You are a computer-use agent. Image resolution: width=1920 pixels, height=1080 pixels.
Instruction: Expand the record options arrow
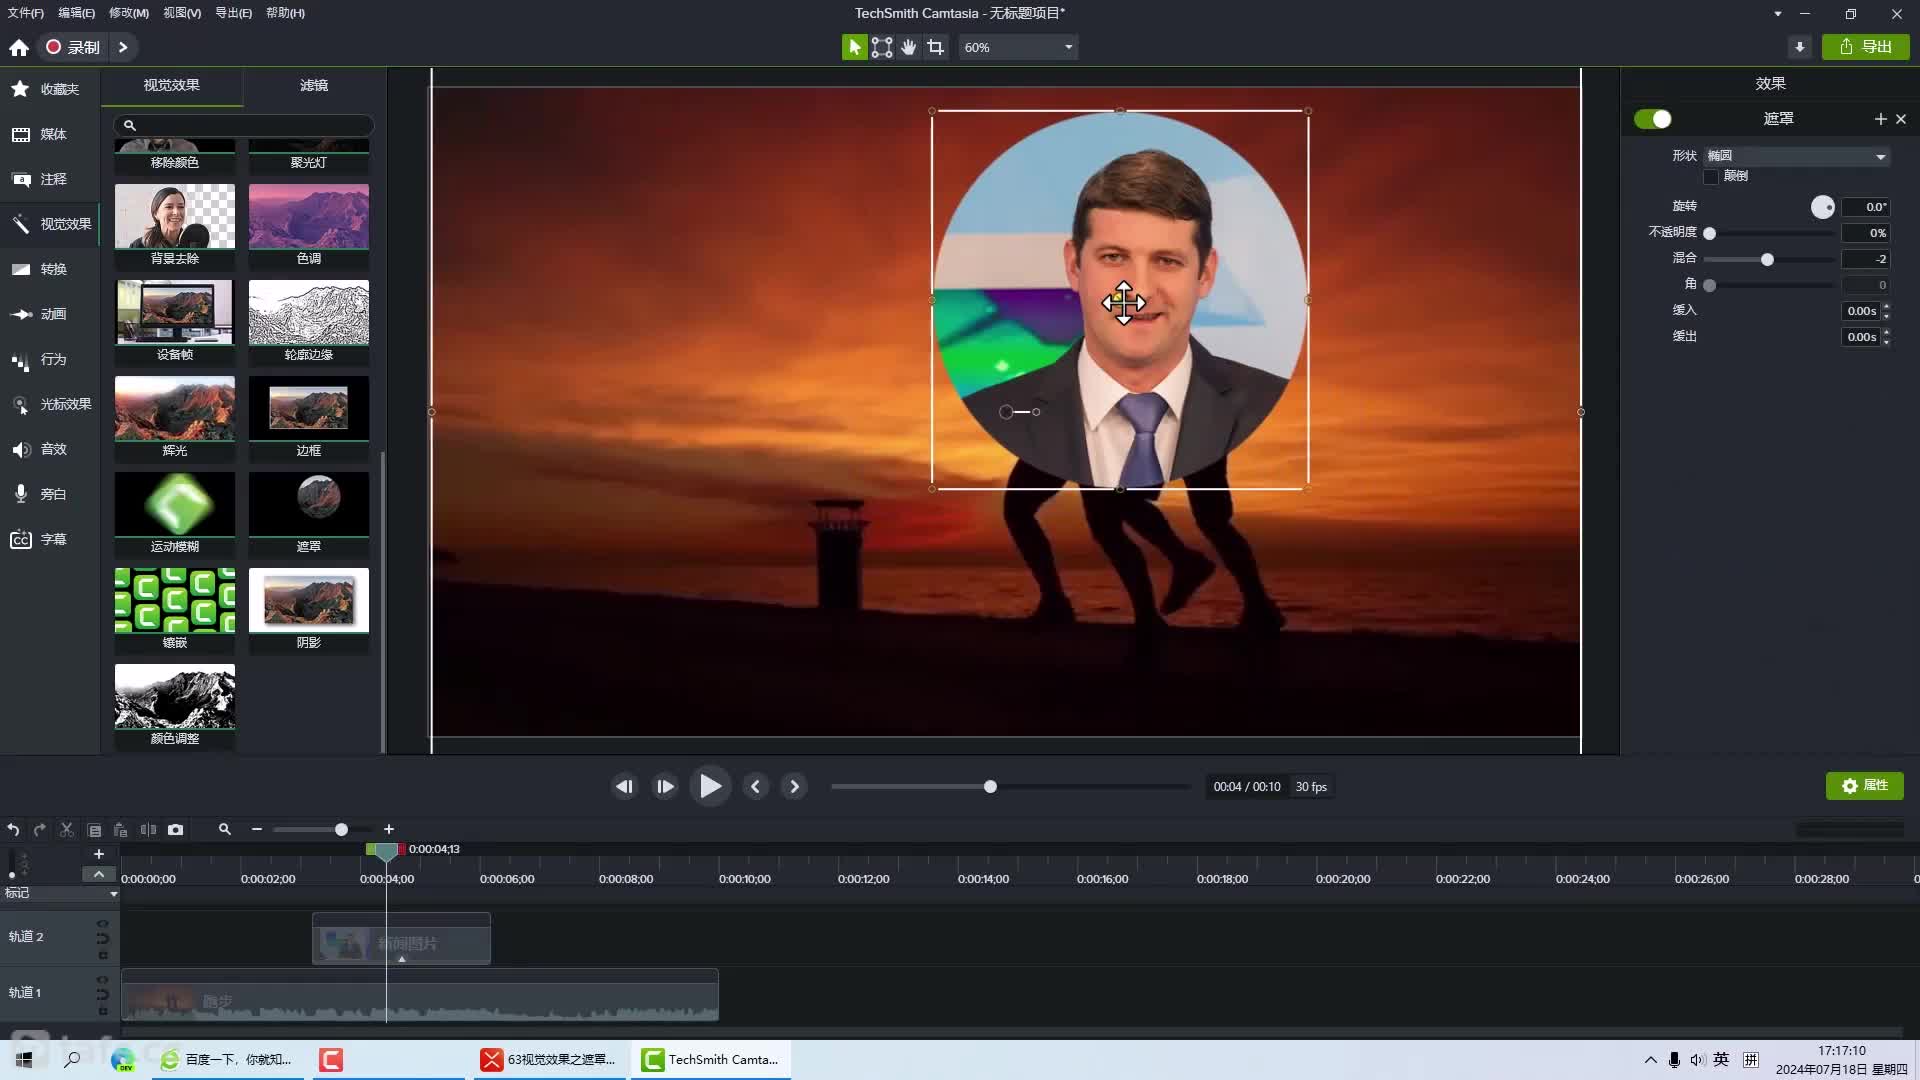[x=123, y=47]
